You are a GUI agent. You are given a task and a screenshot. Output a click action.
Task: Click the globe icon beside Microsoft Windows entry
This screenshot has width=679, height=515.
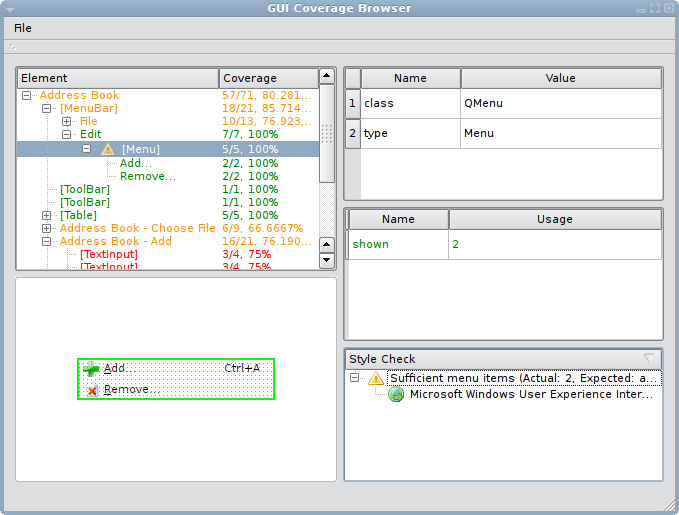396,395
